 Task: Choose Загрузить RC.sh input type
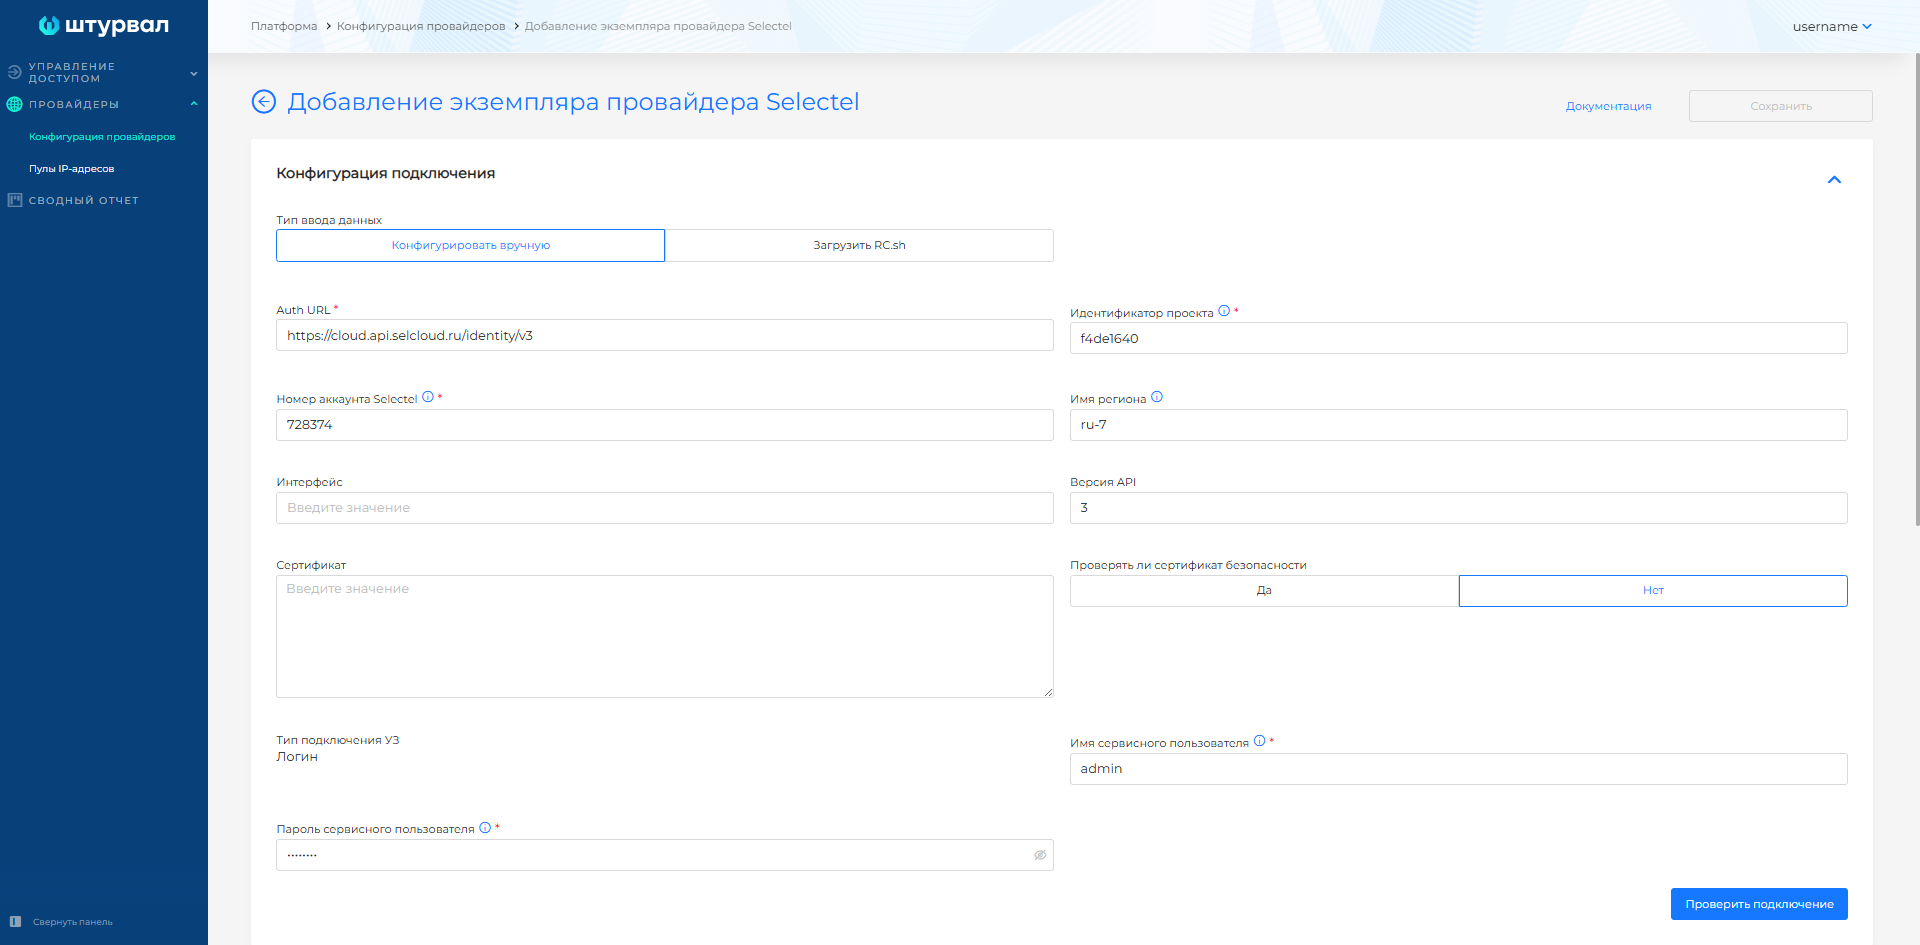coord(859,246)
